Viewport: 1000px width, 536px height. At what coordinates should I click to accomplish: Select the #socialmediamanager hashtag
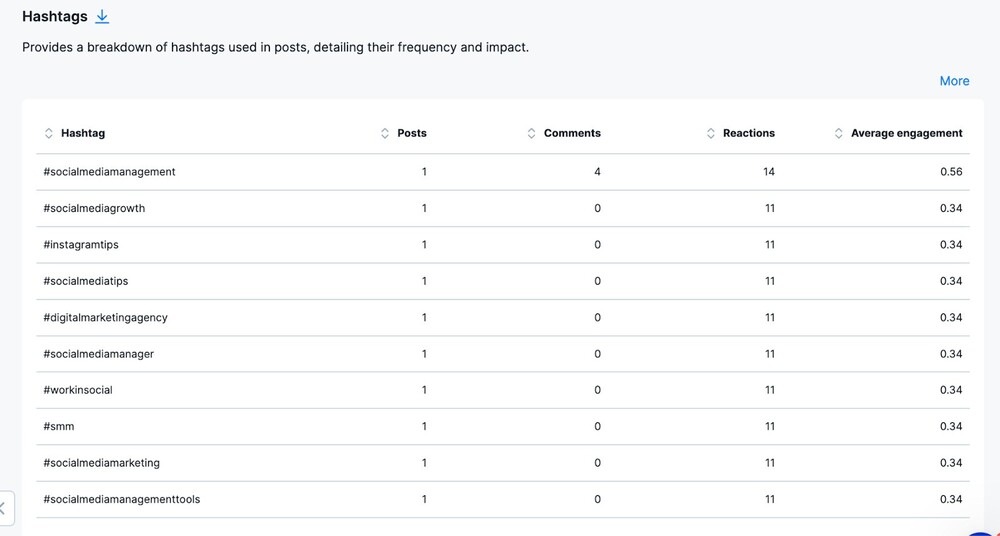tap(98, 354)
